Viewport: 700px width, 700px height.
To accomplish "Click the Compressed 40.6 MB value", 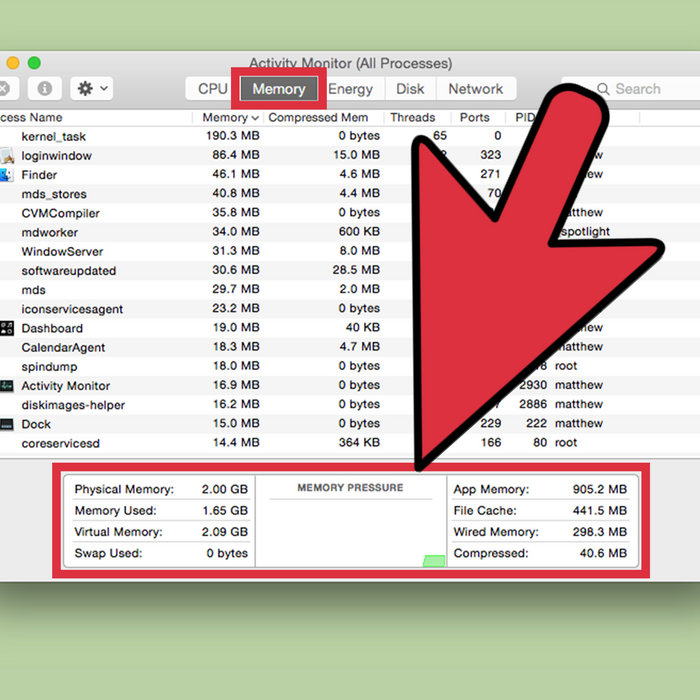I will (x=603, y=553).
